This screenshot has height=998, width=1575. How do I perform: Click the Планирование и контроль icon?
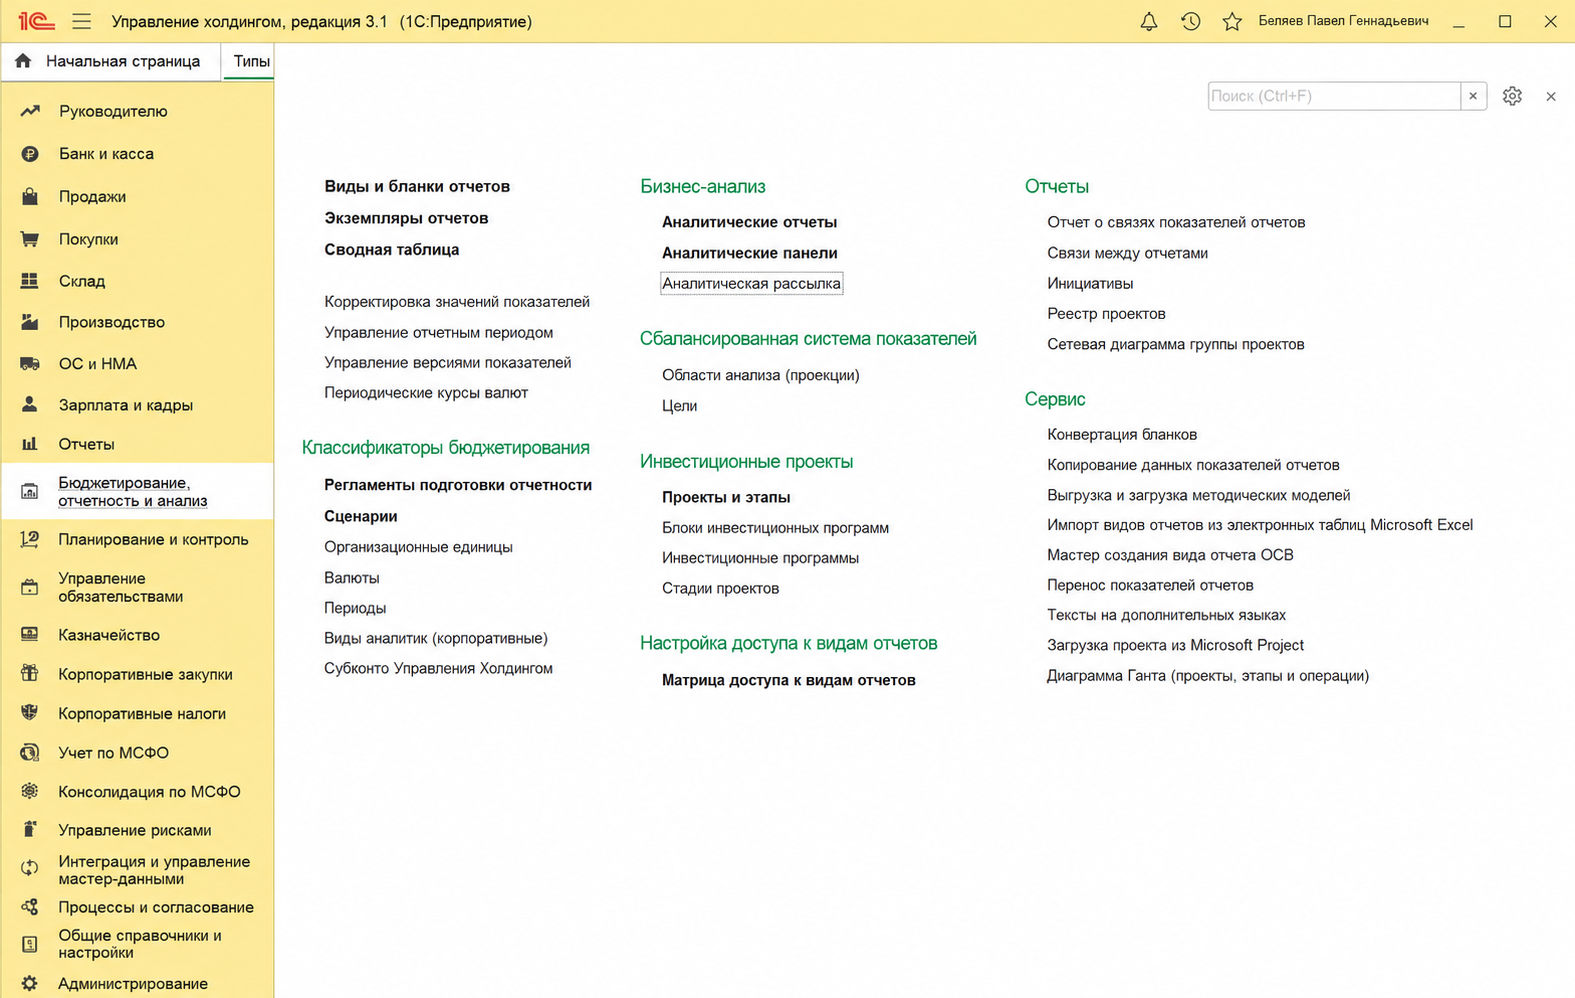click(x=30, y=539)
